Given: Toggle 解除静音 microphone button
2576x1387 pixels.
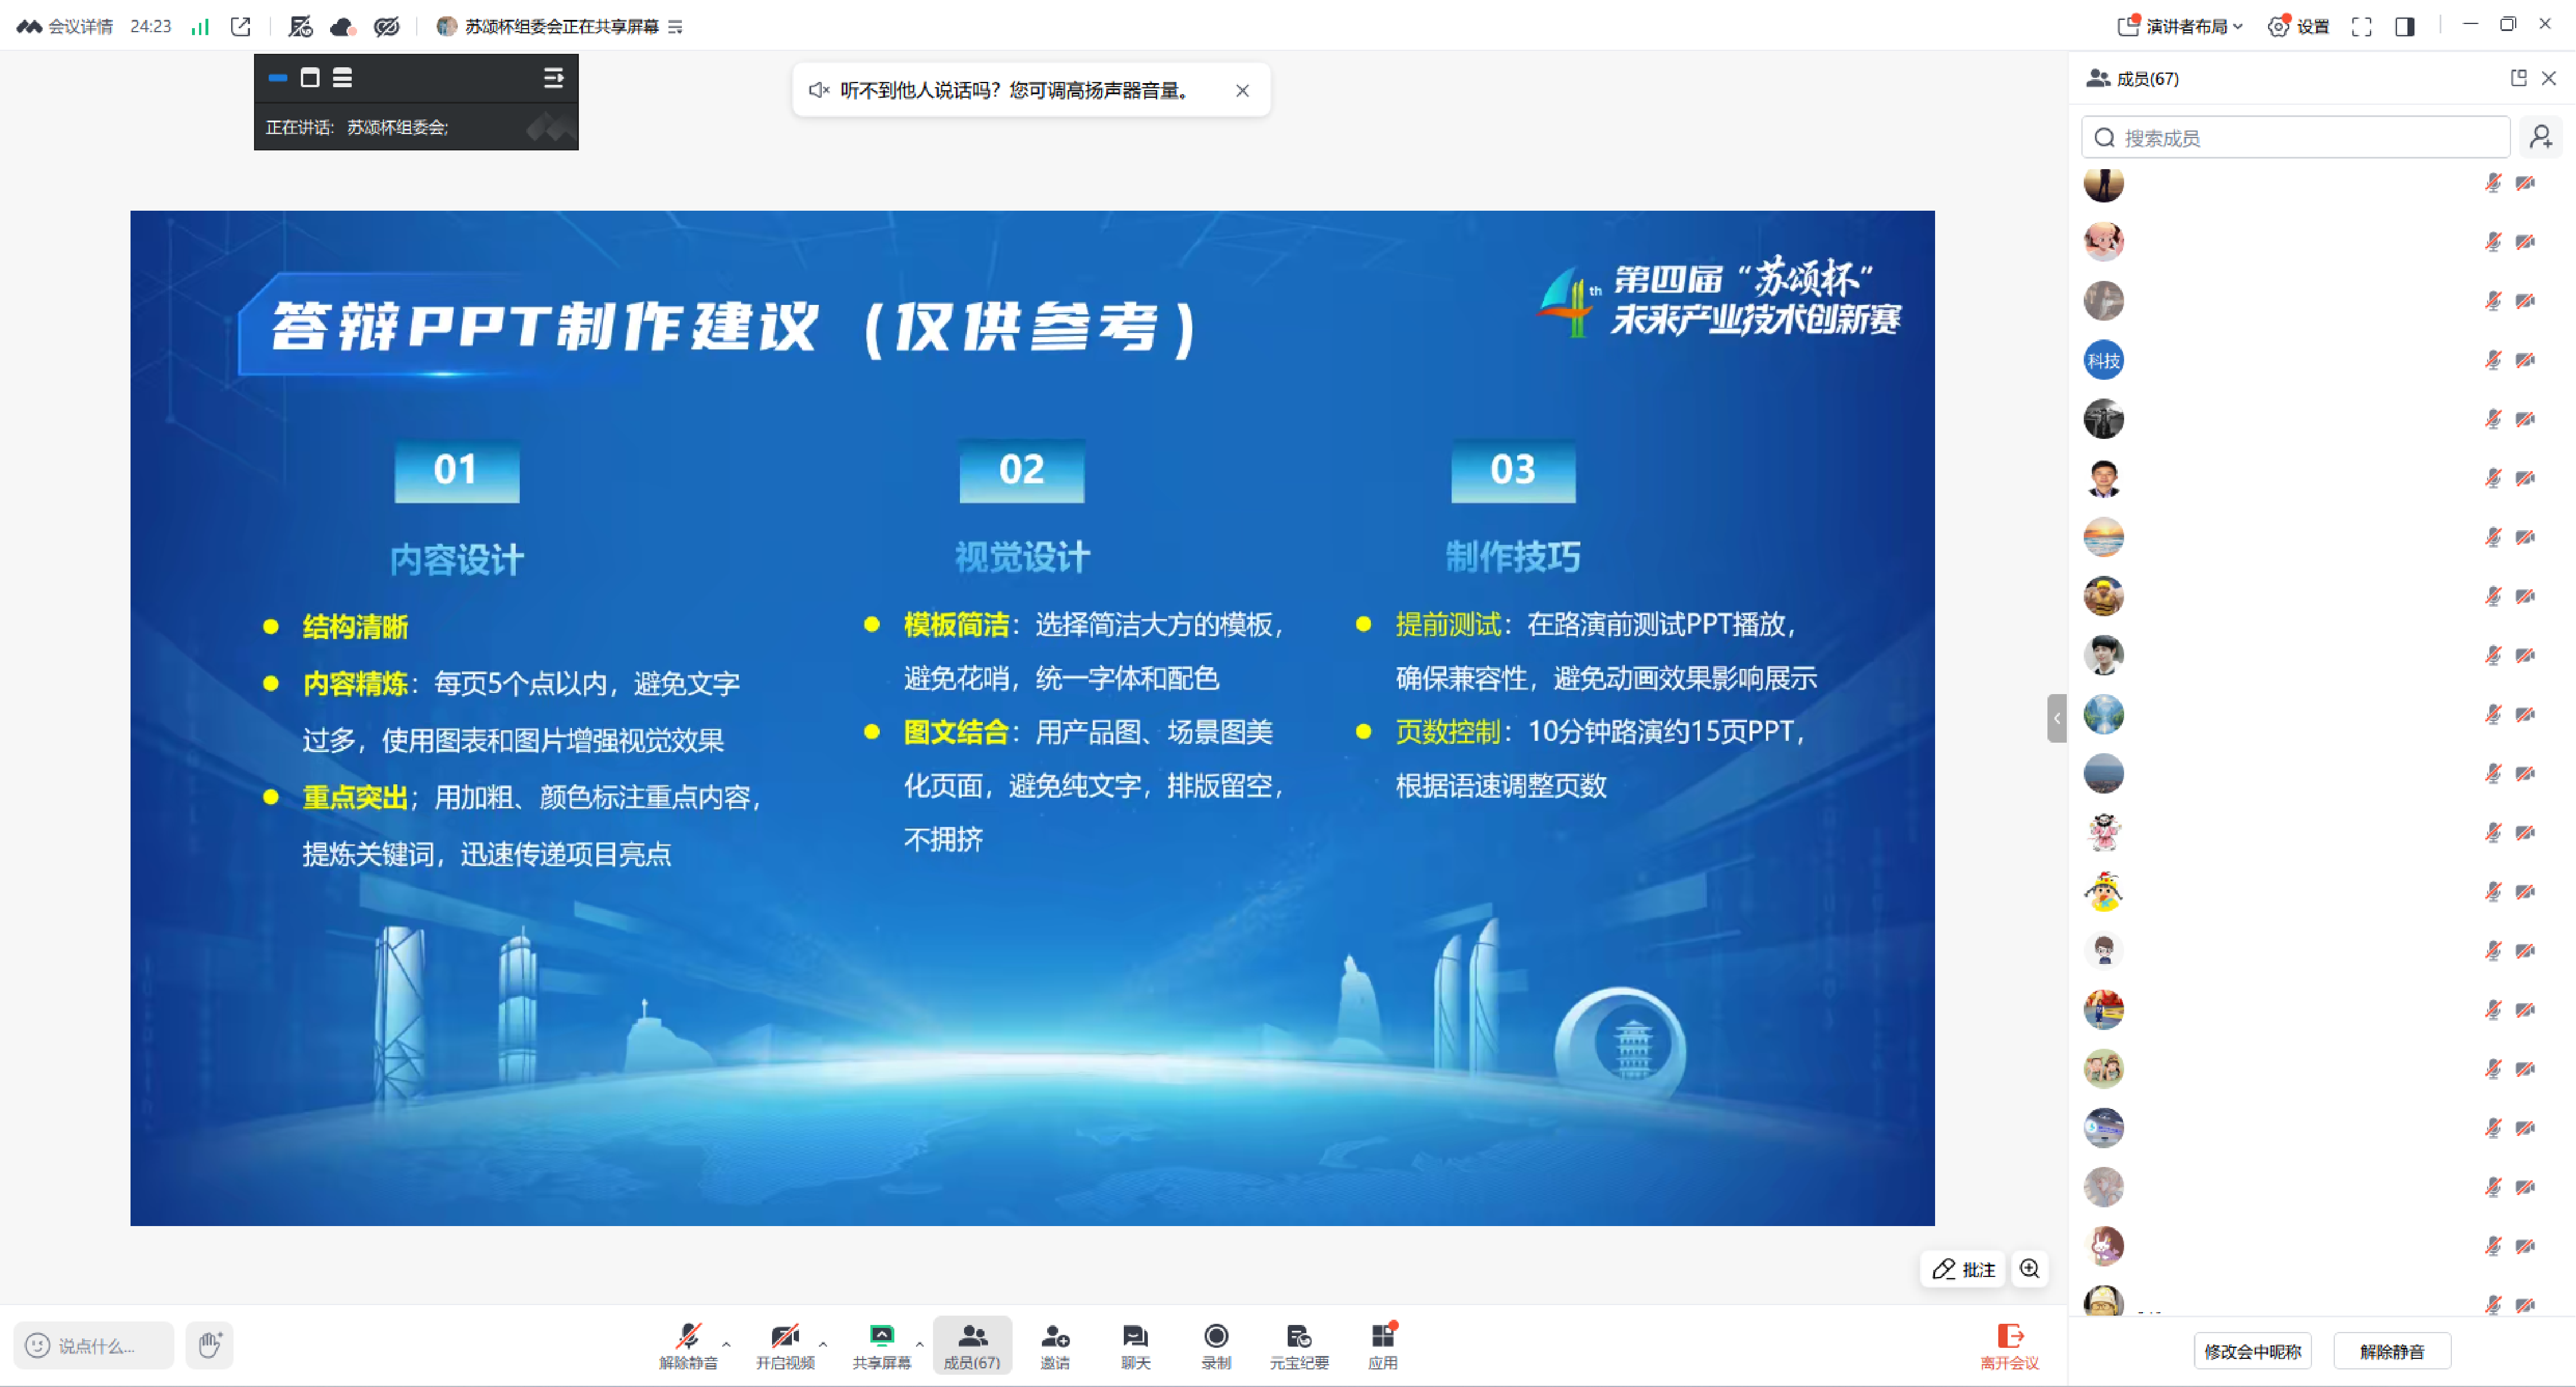Looking at the screenshot, I should (x=688, y=1345).
